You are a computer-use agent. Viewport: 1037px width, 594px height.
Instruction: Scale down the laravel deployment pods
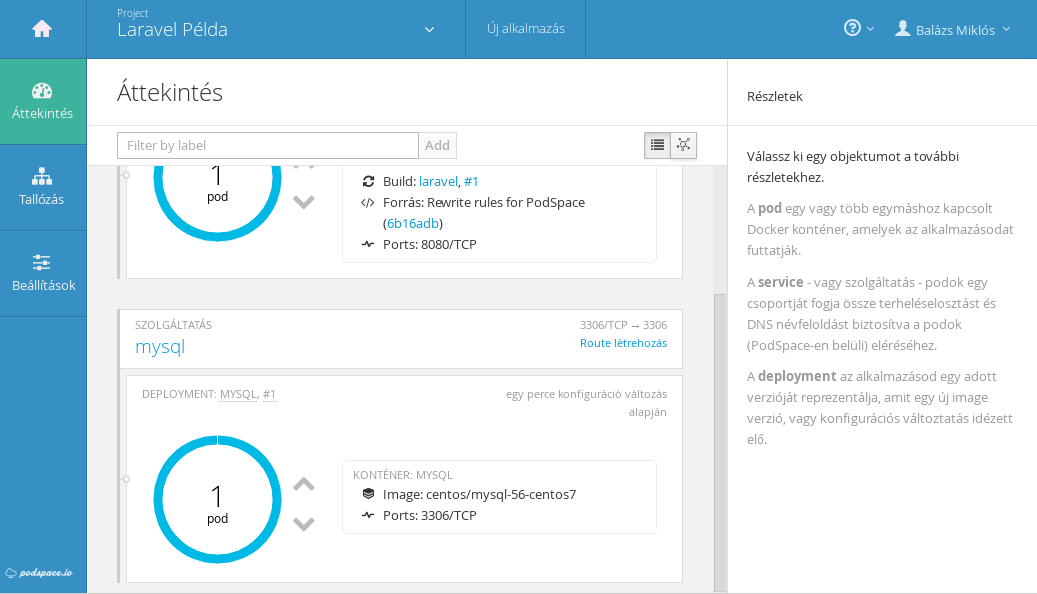click(304, 202)
